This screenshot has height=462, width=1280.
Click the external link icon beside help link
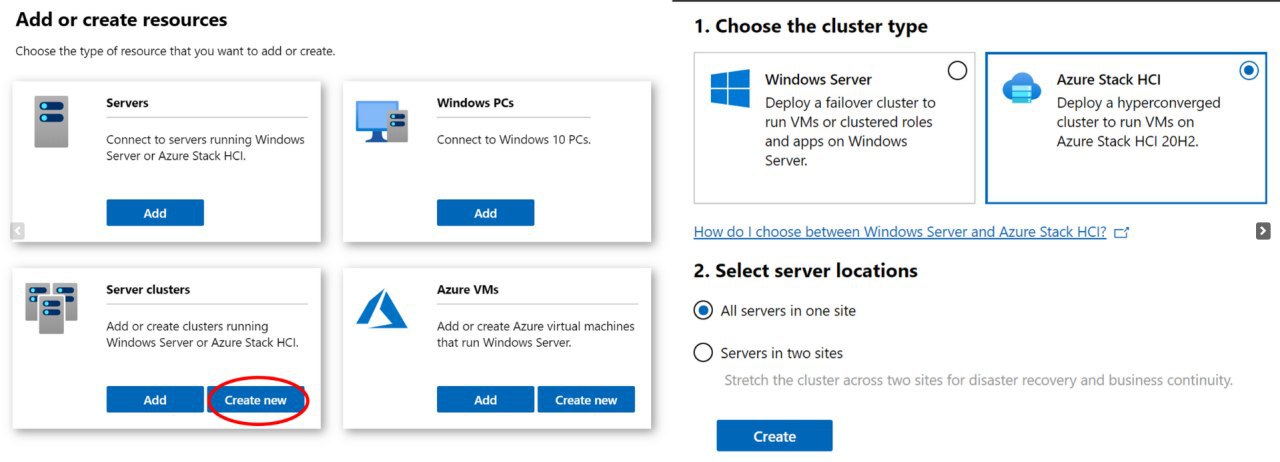point(1122,232)
